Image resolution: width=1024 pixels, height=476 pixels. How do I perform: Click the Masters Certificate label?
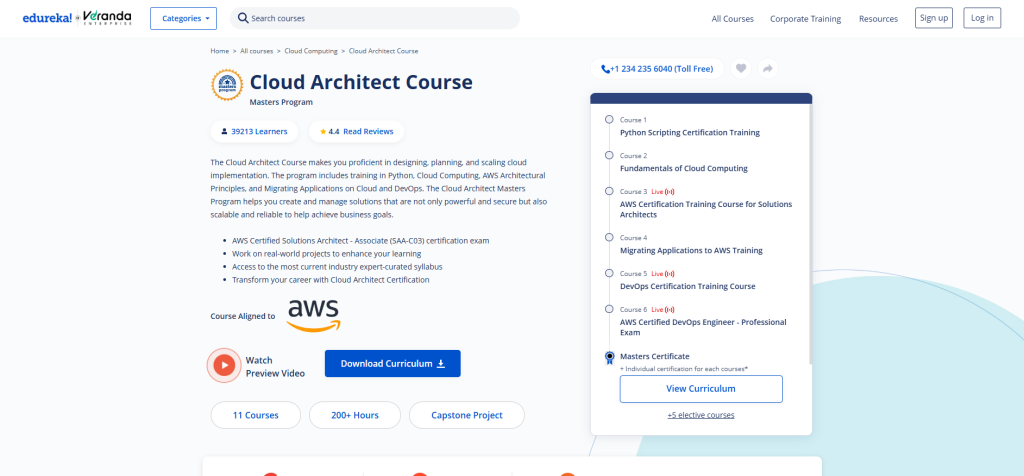[x=654, y=357]
